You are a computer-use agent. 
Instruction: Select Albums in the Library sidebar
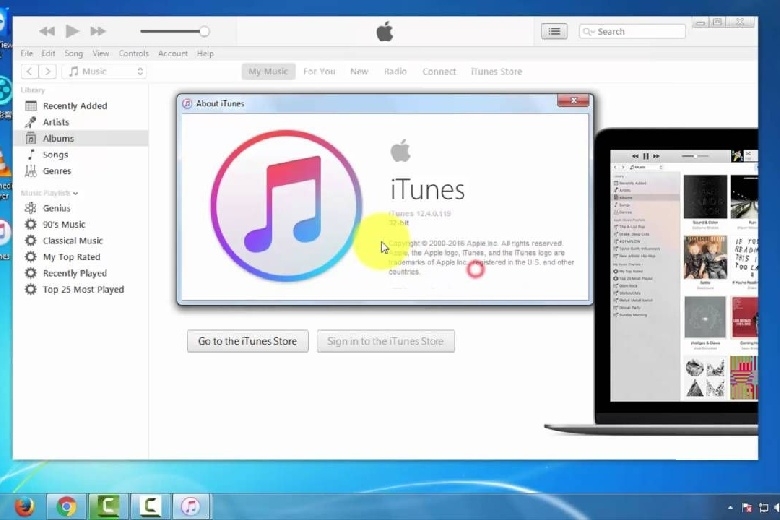point(81,138)
